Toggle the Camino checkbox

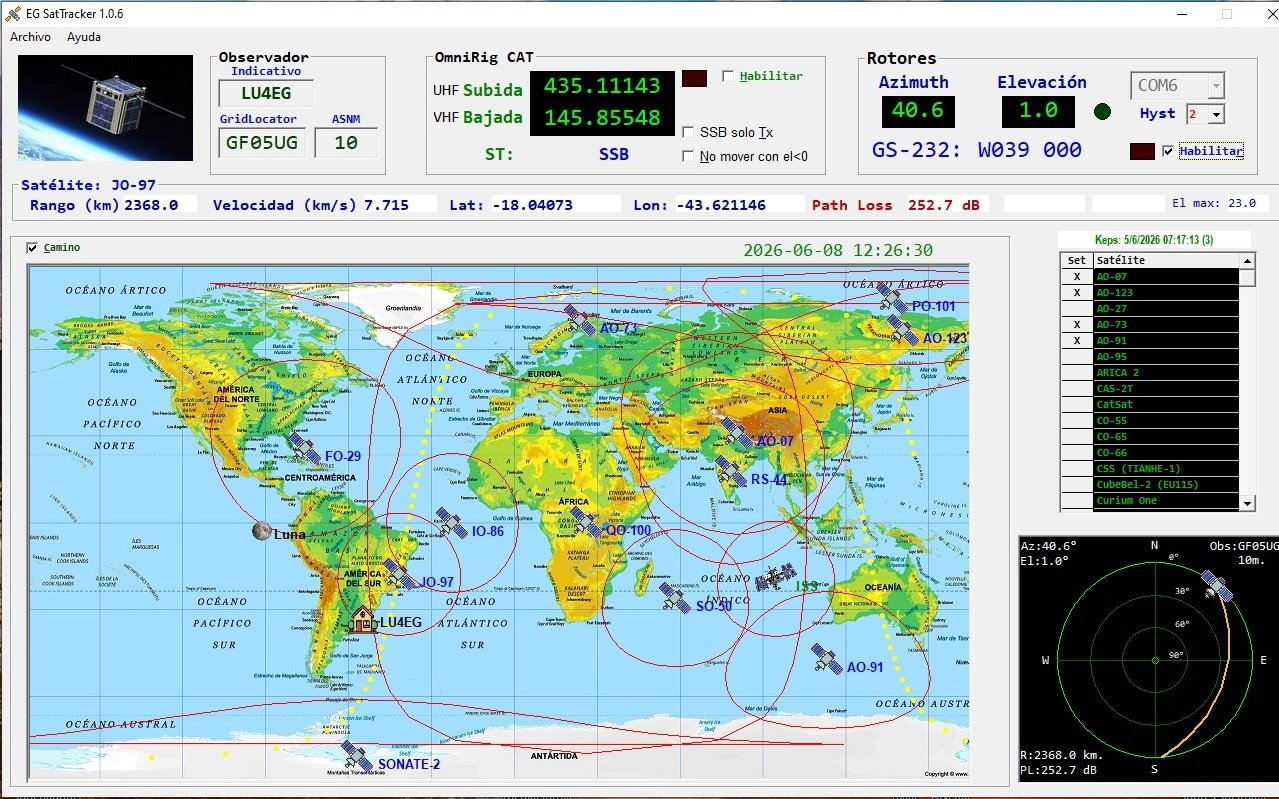coord(33,248)
